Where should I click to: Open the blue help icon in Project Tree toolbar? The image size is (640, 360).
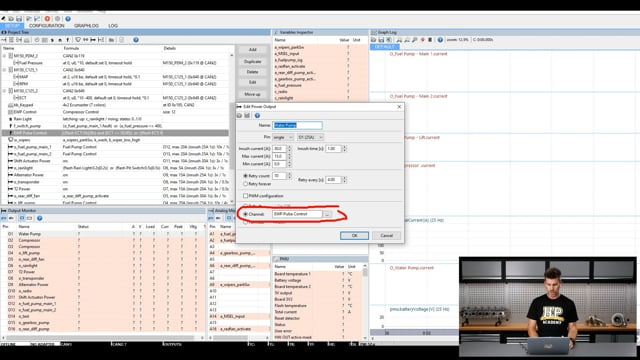(136, 40)
